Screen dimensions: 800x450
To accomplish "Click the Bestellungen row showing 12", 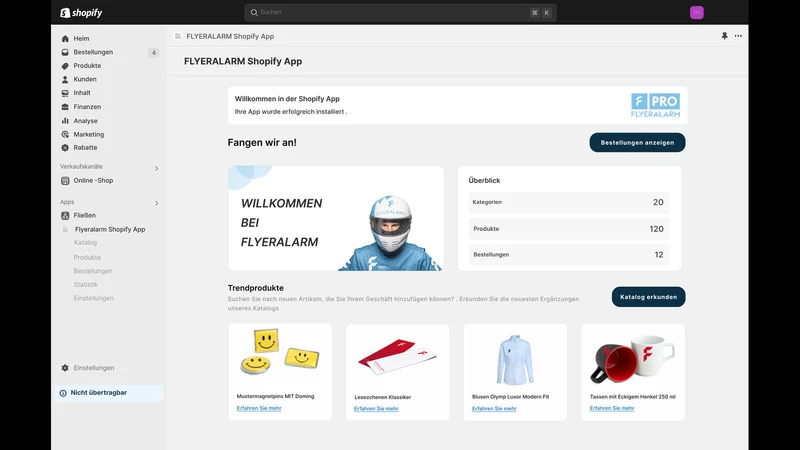I will coord(568,255).
